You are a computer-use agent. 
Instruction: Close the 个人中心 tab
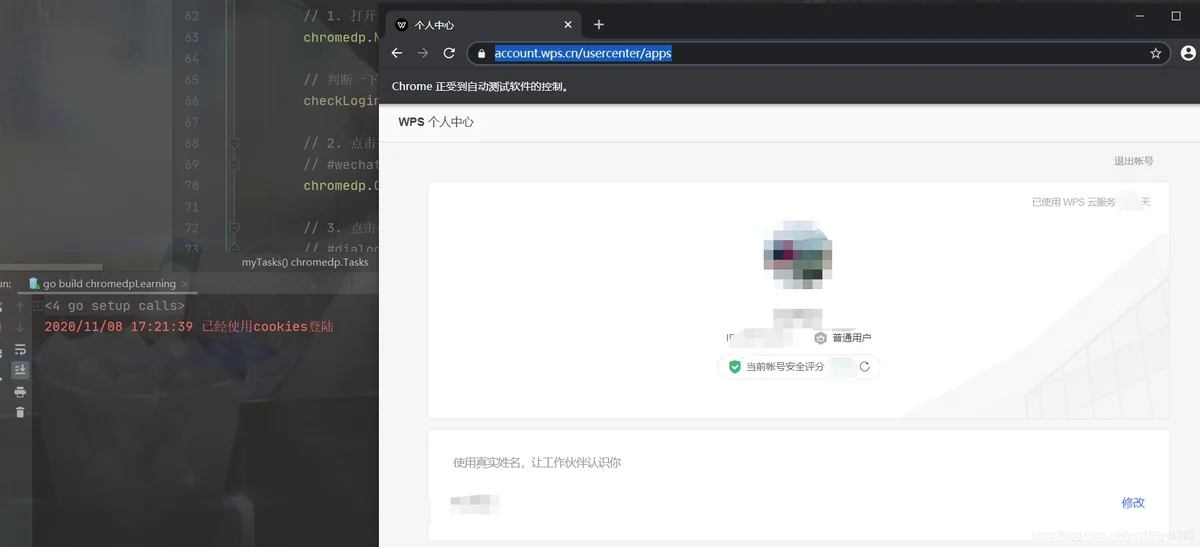pos(568,25)
